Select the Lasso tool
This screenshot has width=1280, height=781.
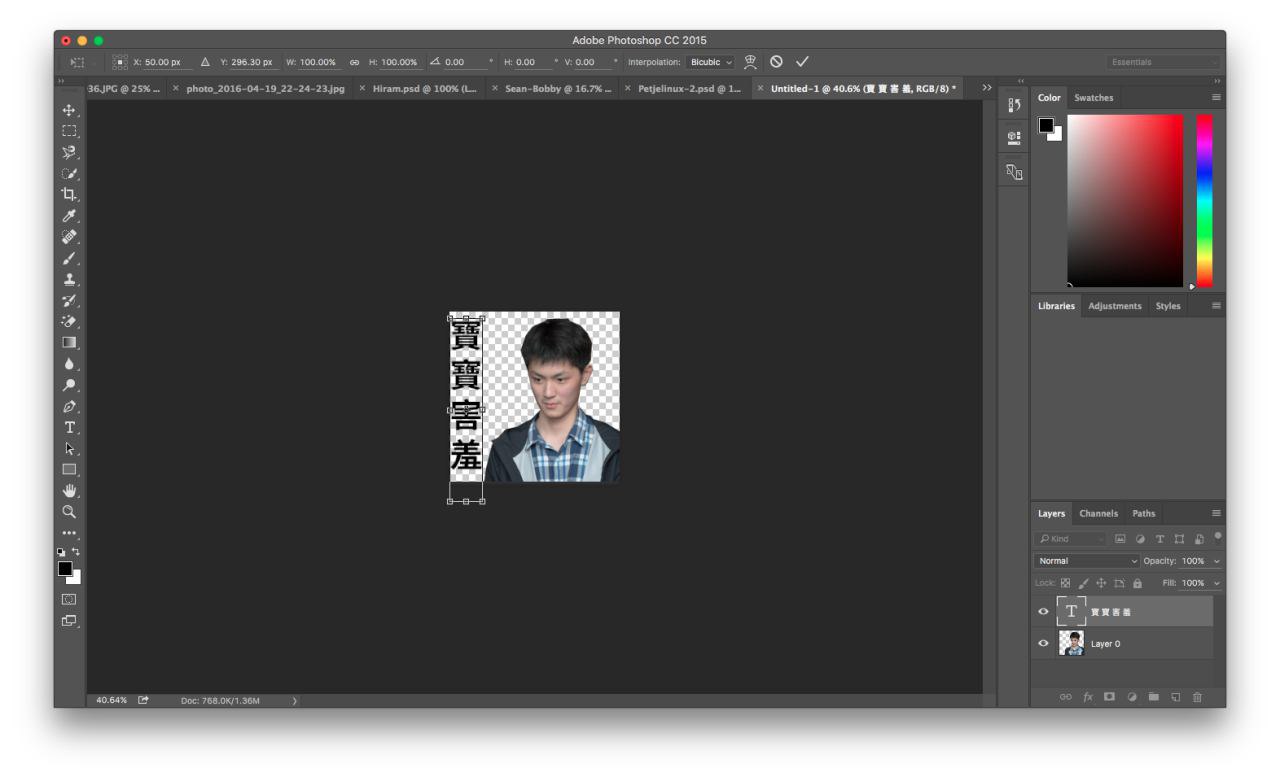point(69,152)
